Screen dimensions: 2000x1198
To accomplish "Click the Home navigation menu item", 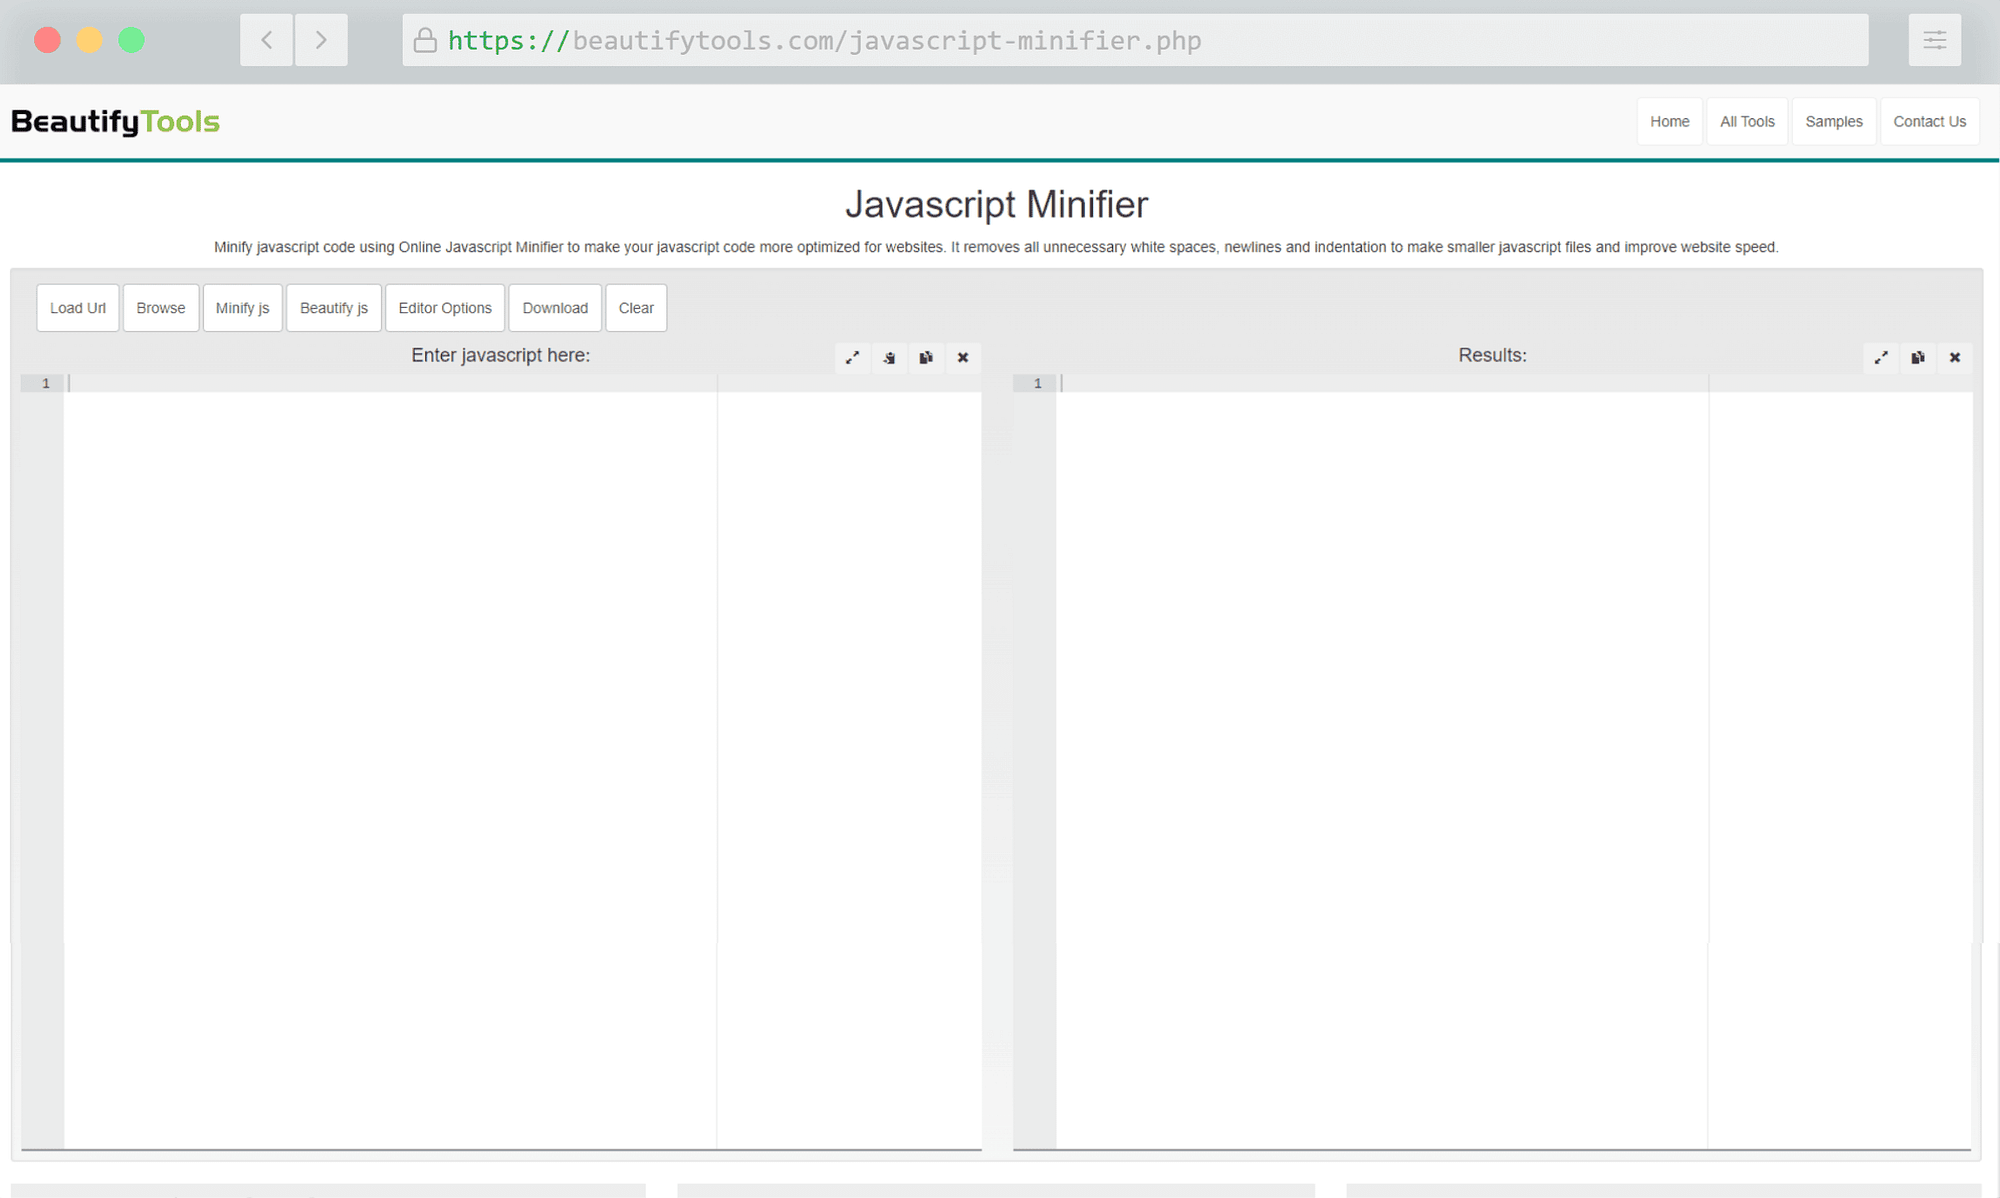I will tap(1669, 121).
